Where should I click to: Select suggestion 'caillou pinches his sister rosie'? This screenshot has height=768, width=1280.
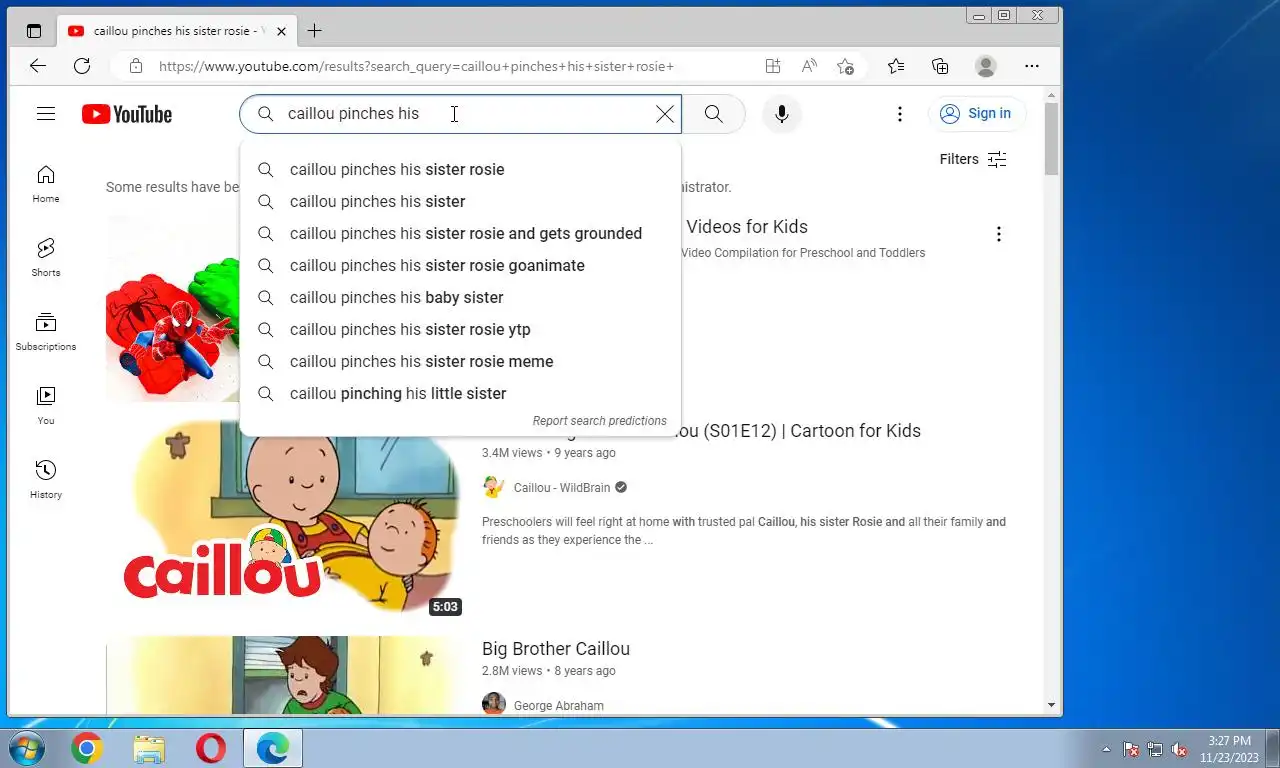click(461, 170)
